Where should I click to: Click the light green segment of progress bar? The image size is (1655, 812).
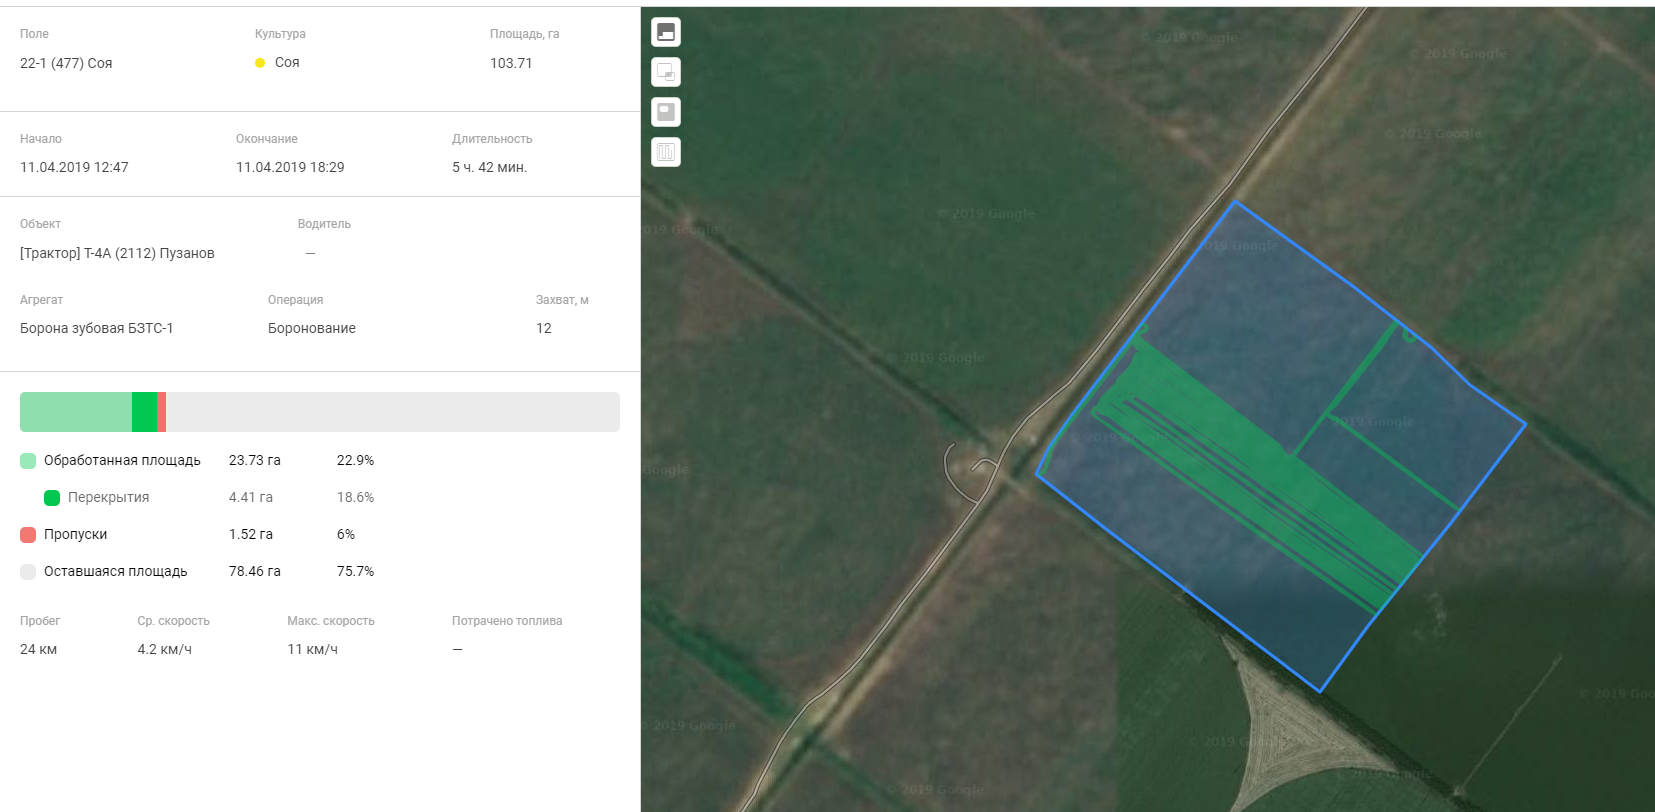pyautogui.click(x=75, y=412)
